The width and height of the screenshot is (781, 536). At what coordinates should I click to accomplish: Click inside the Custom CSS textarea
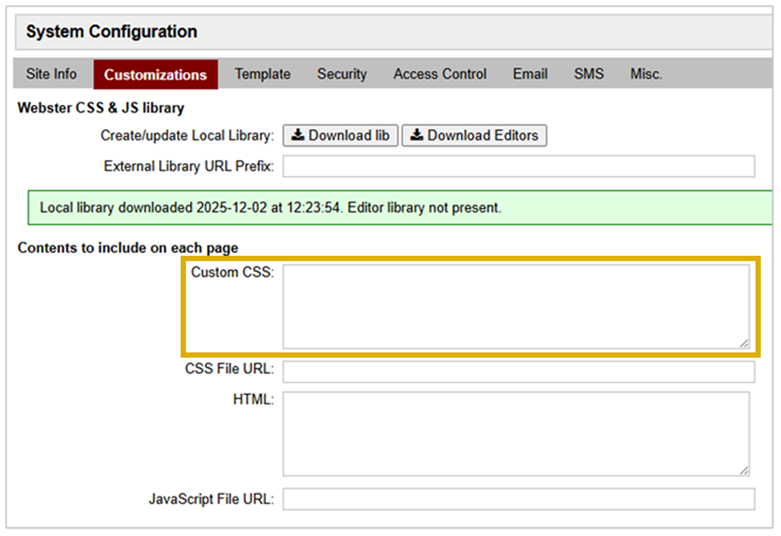(516, 306)
